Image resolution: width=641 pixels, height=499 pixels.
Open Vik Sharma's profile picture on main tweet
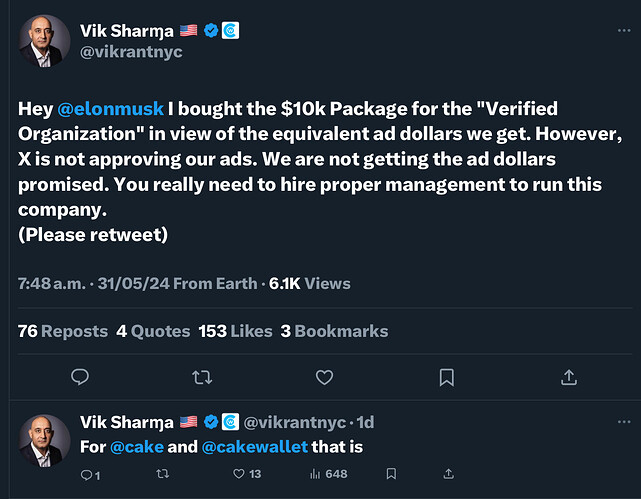[43, 41]
